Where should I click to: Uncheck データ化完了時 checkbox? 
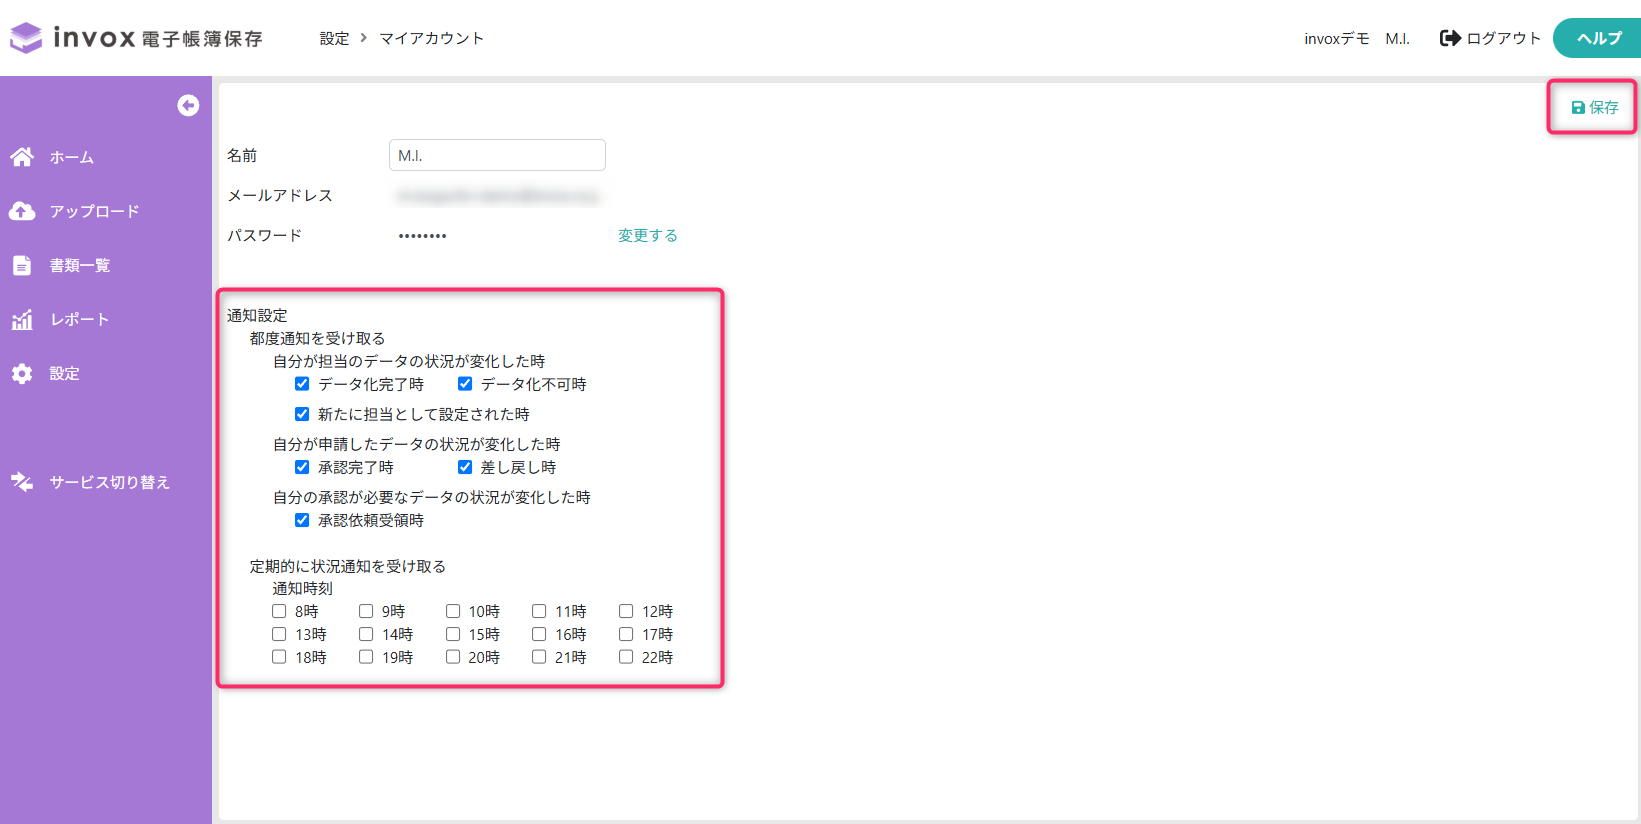[x=302, y=384]
